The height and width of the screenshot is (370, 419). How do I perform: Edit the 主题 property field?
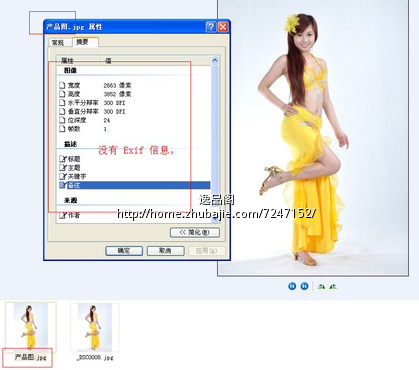coord(133,168)
